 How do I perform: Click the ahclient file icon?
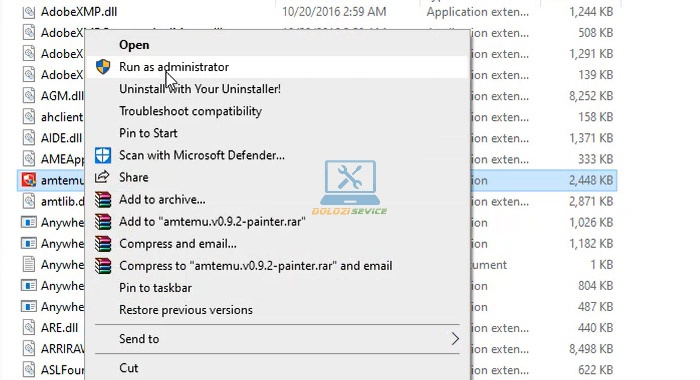click(x=29, y=117)
